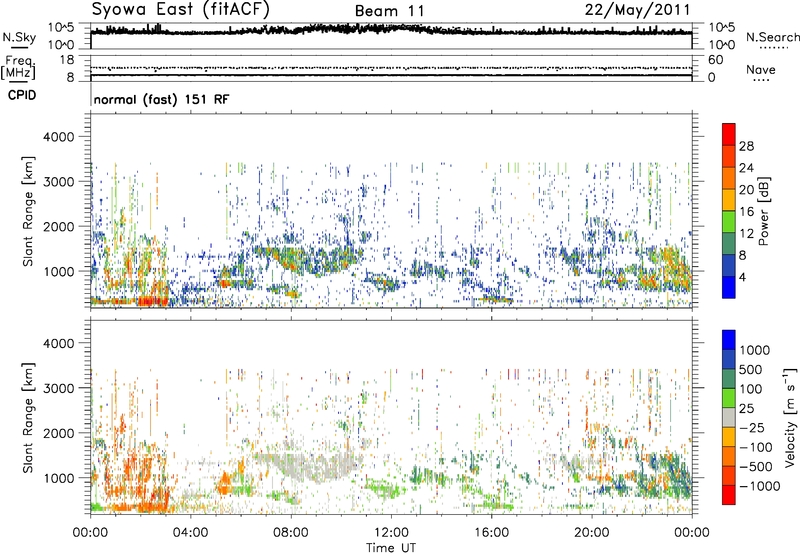Click the '500' value on the Velocity scale
This screenshot has height=554, width=800.
(x=751, y=369)
